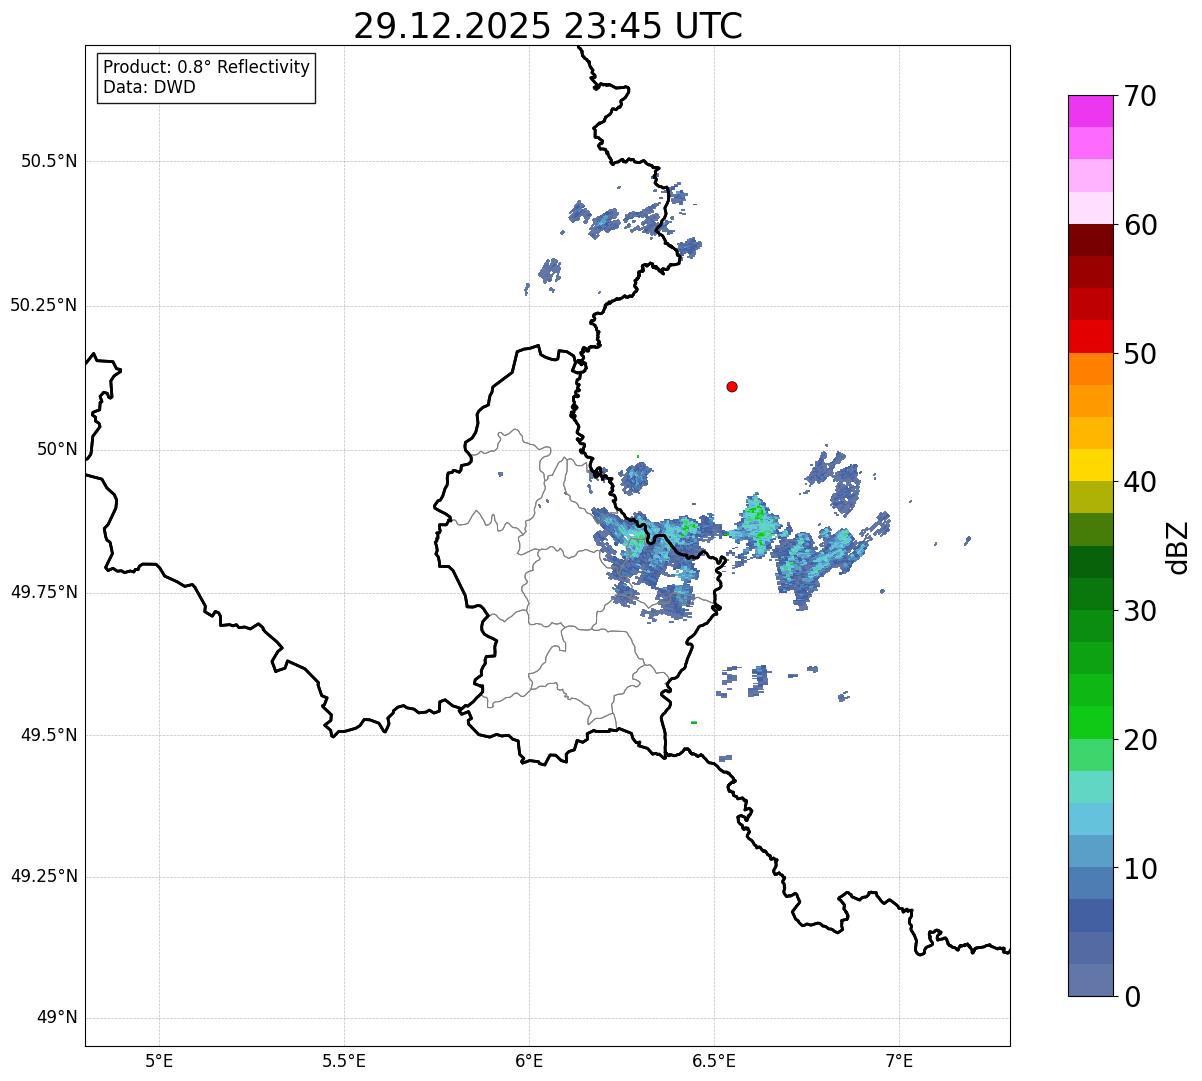Click the colorbar tick label "60"
Screen dimensions: 1202x1081
pos(1139,225)
